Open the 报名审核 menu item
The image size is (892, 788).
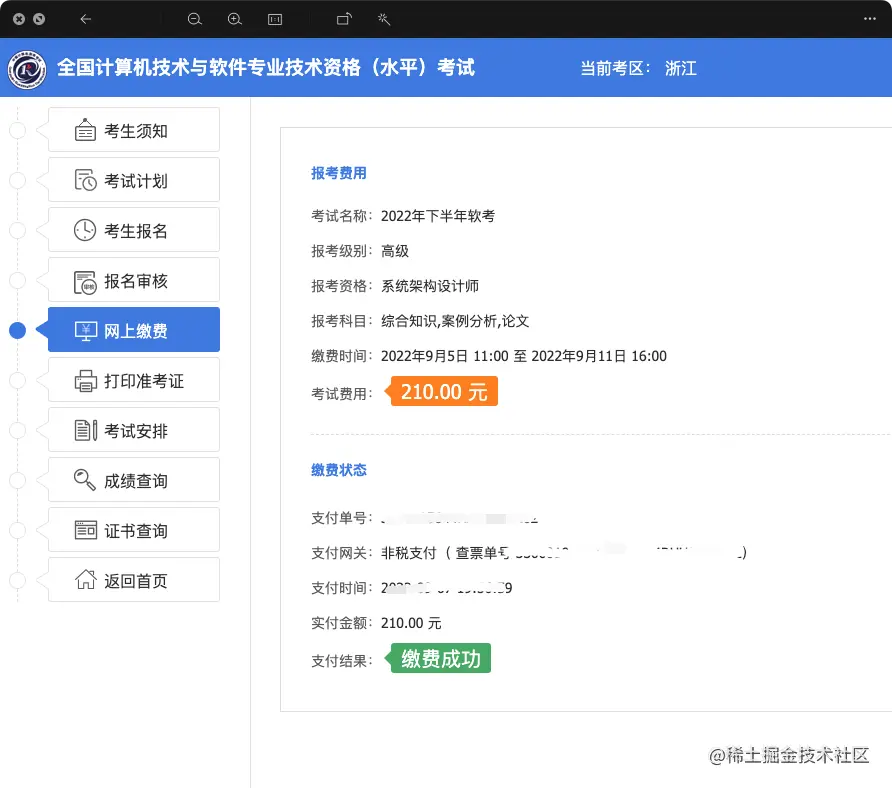[x=134, y=280]
